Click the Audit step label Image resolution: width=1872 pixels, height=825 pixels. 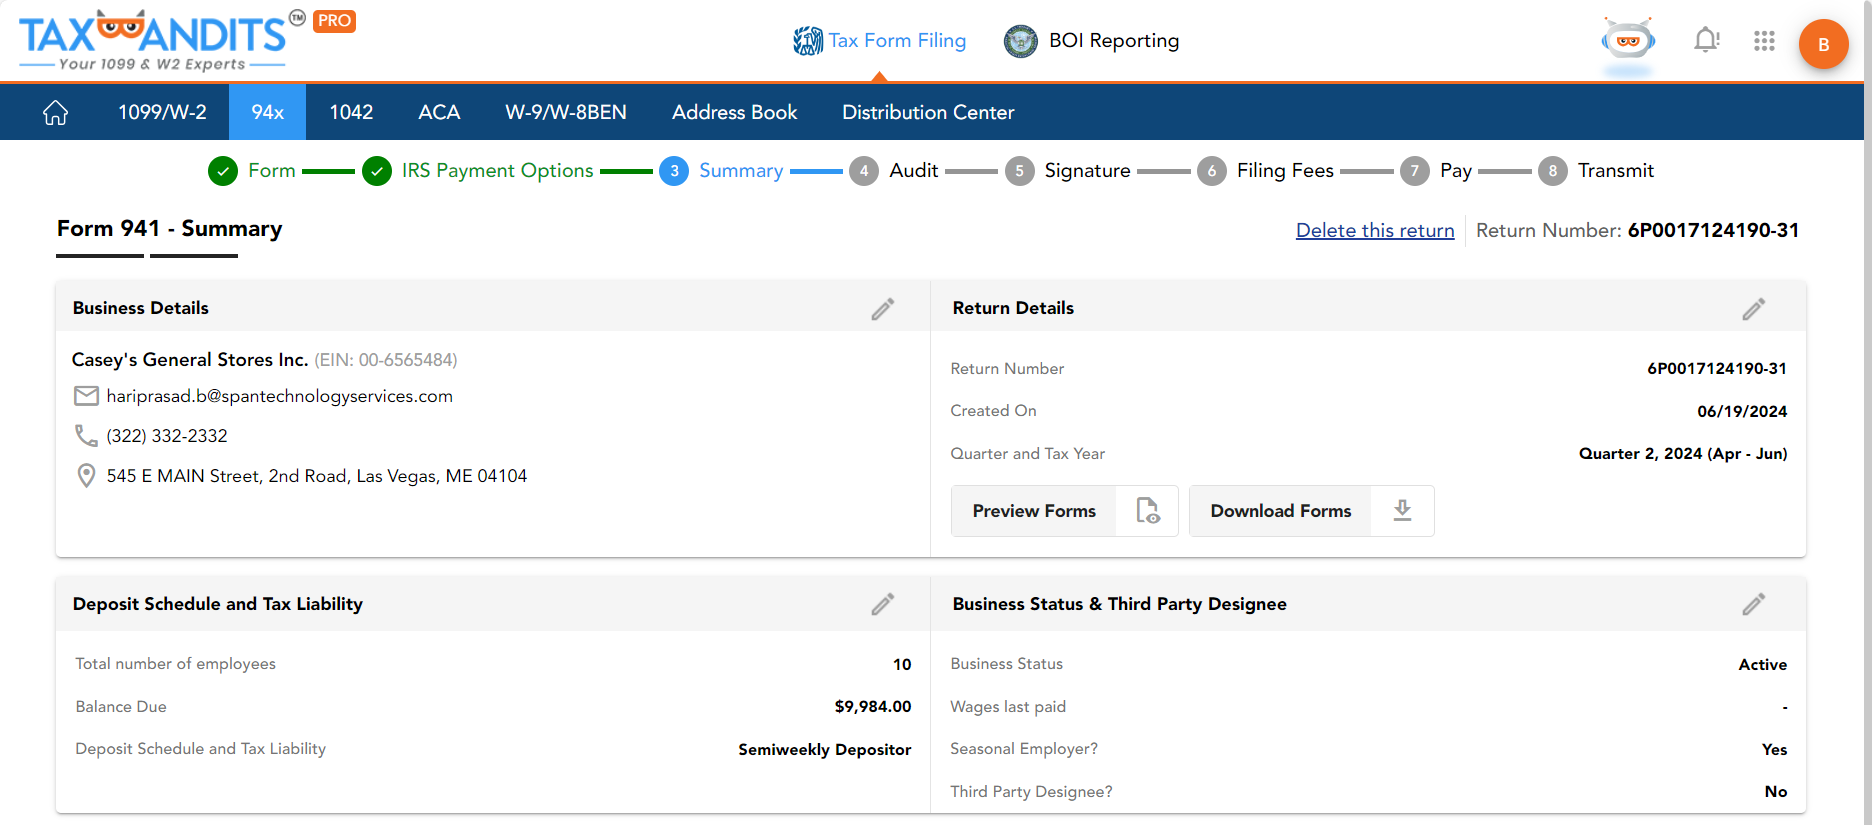coord(913,171)
